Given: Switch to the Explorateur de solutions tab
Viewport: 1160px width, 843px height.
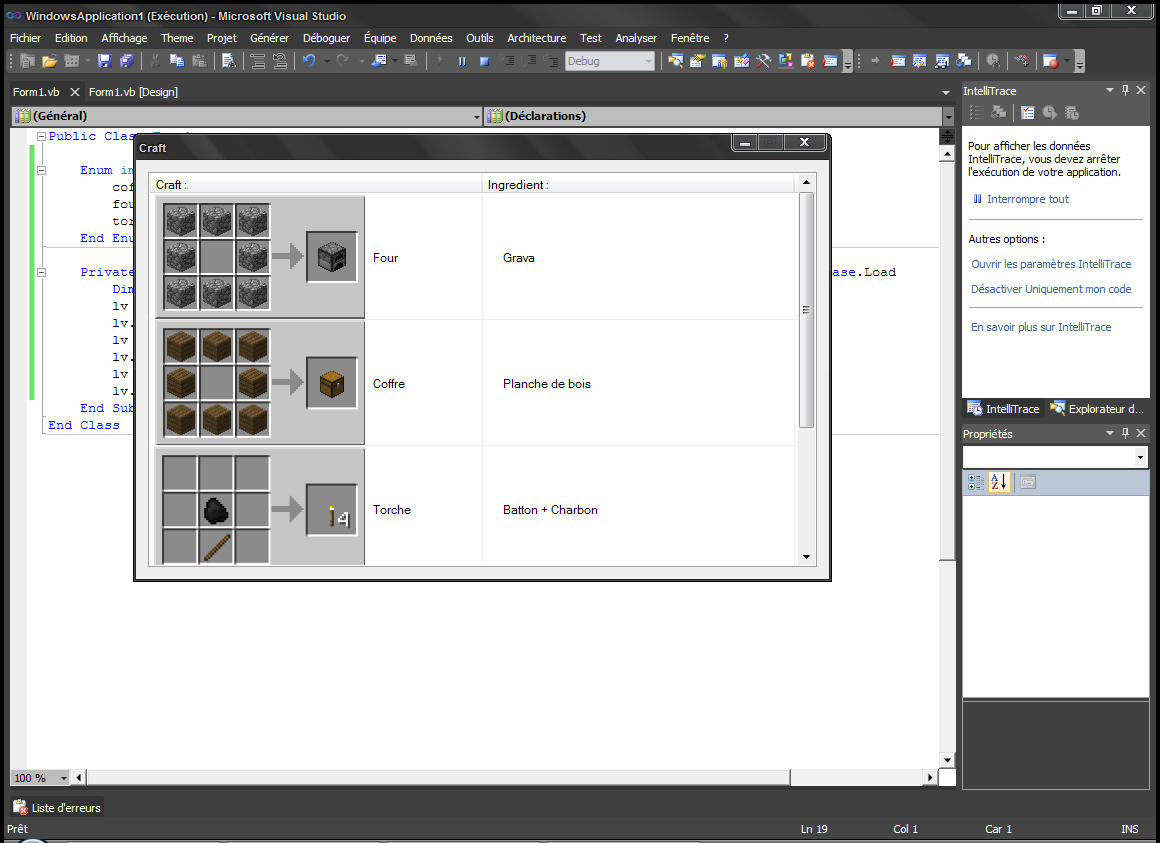Looking at the screenshot, I should [1097, 408].
